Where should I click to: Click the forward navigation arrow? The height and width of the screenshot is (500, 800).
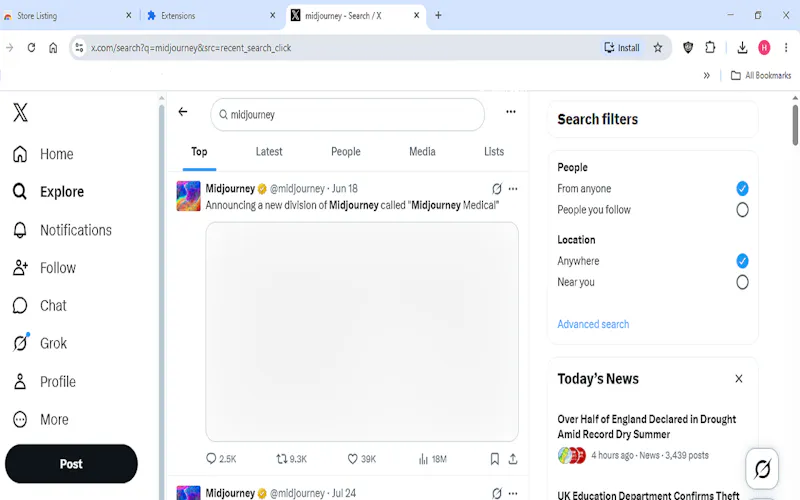coord(10,47)
